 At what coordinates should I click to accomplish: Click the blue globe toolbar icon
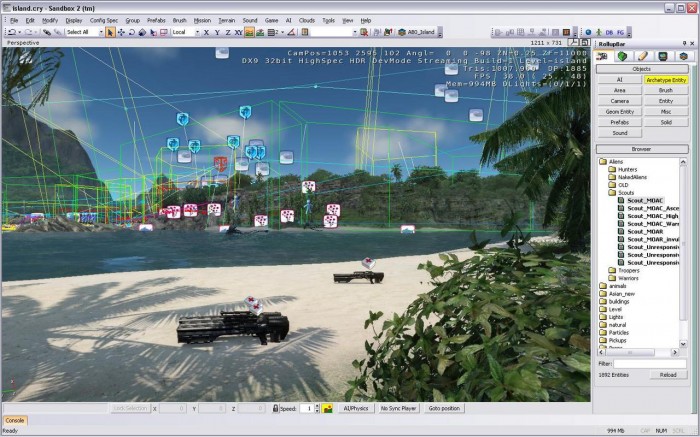pyautogui.click(x=588, y=32)
